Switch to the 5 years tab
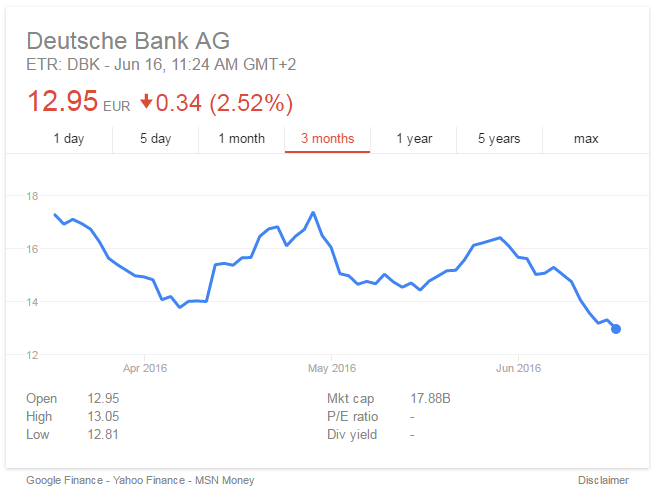The height and width of the screenshot is (491, 656). 499,139
